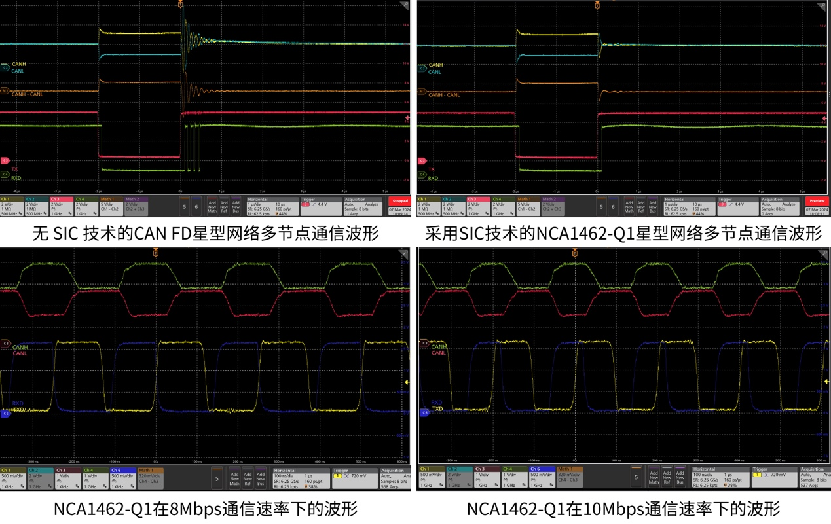This screenshot has width=831, height=524.
Task: Open Horizontal settings badge in no-SIC panel
Action: (x=272, y=206)
